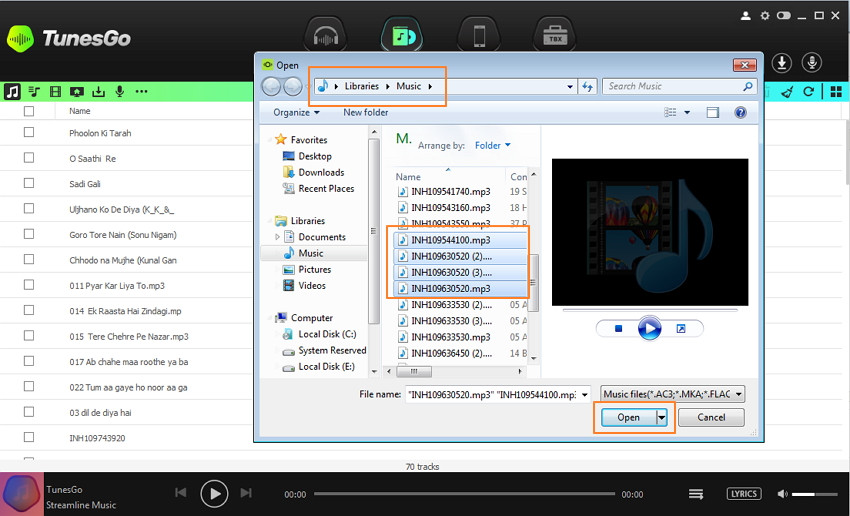This screenshot has width=850, height=516.
Task: Play the track with main play button
Action: (x=214, y=494)
